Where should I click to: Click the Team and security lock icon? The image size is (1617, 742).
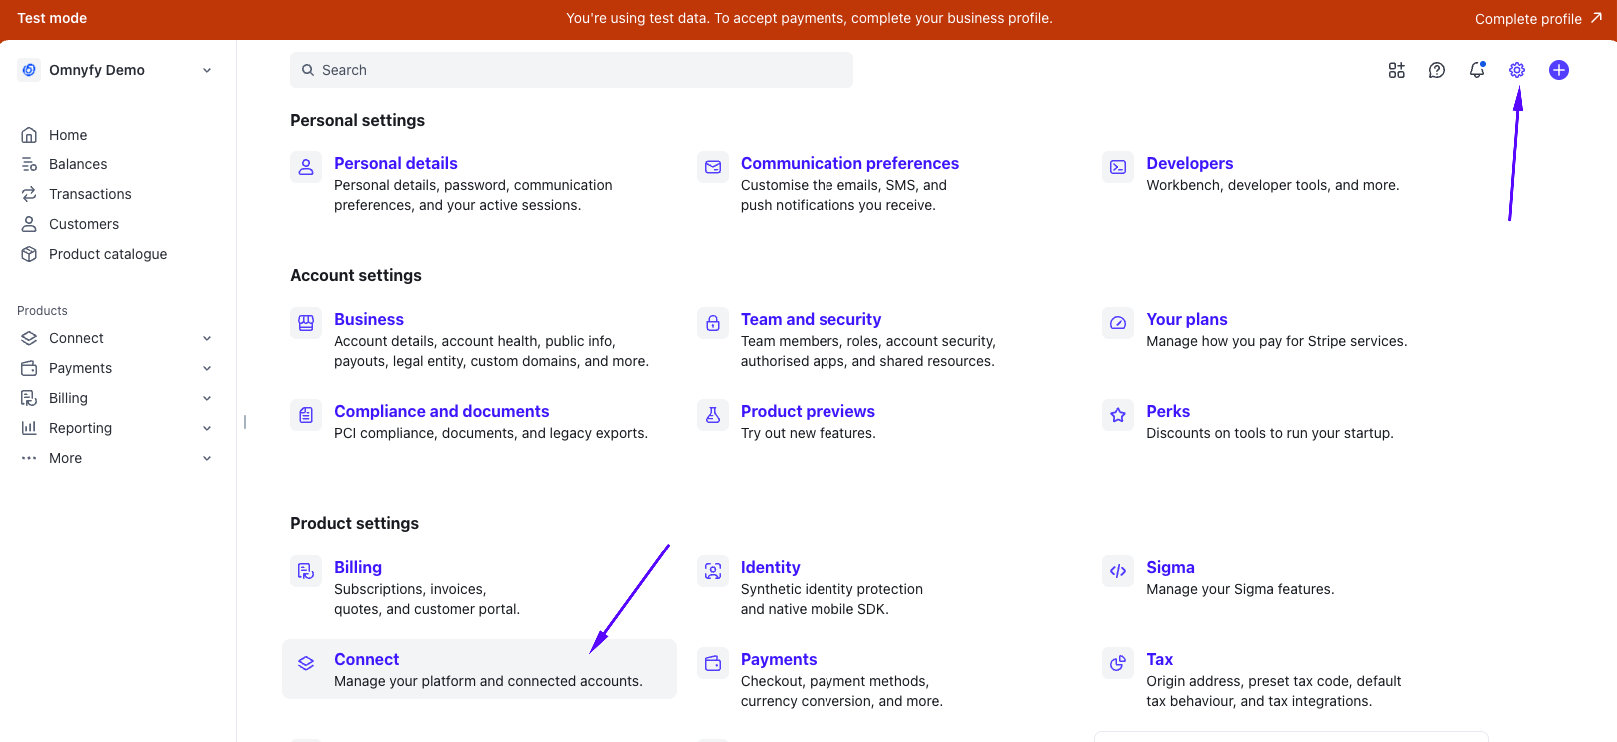713,323
